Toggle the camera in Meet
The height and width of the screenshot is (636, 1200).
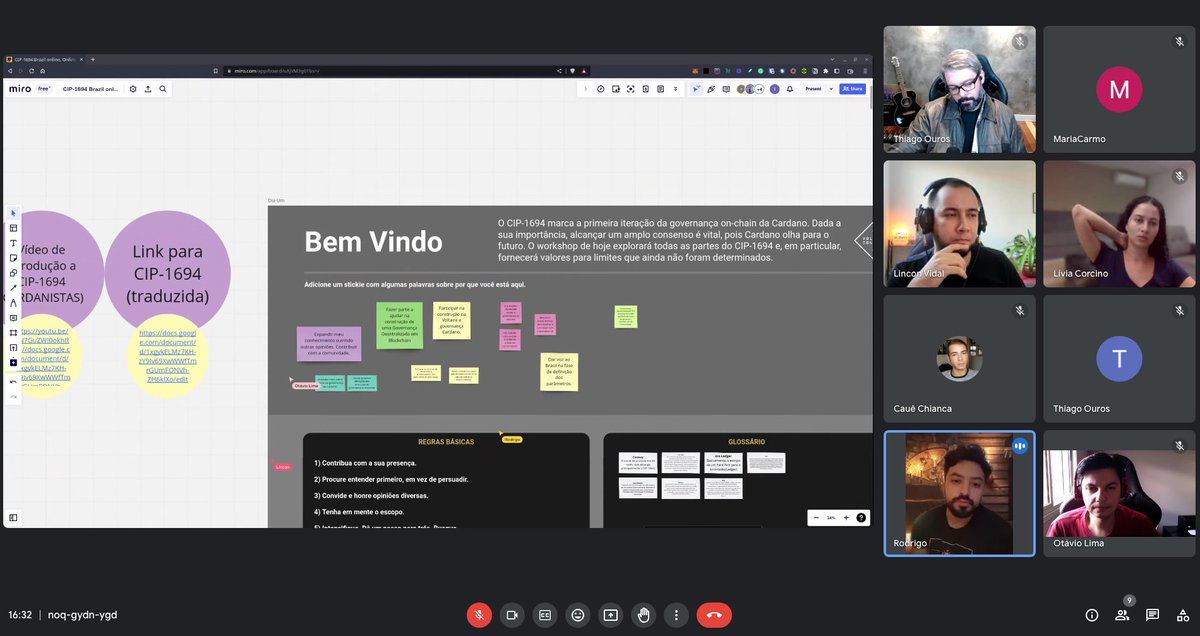512,615
